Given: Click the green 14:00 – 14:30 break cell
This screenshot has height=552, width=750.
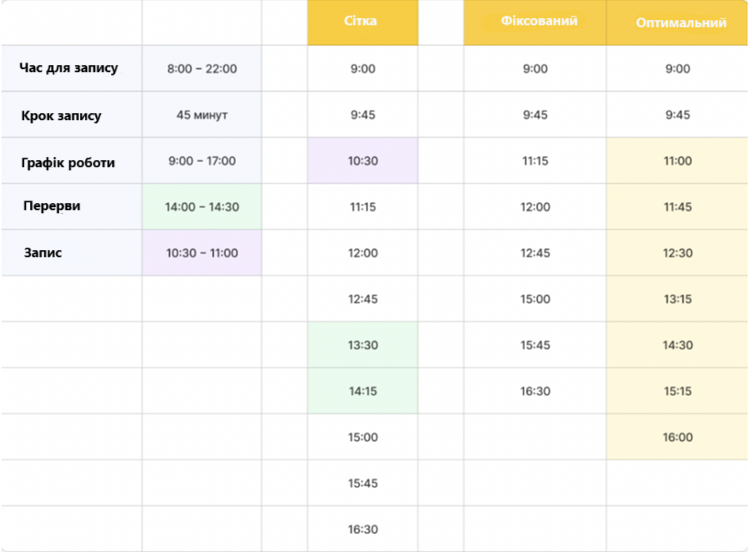Looking at the screenshot, I should pyautogui.click(x=202, y=207).
